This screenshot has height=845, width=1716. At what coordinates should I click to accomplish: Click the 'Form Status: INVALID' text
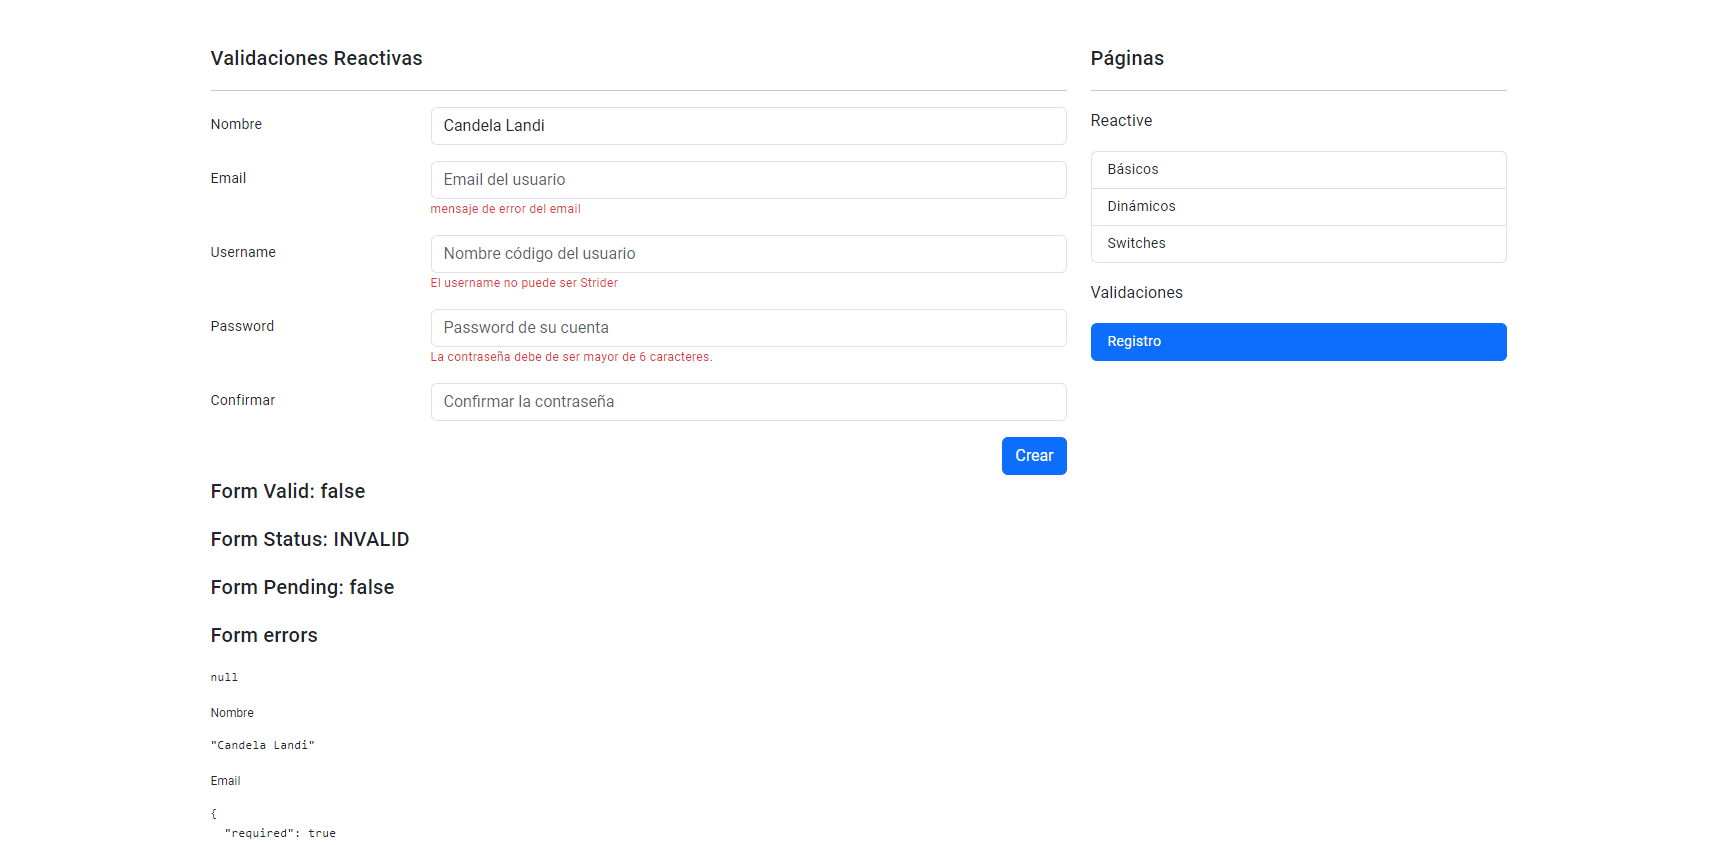310,539
